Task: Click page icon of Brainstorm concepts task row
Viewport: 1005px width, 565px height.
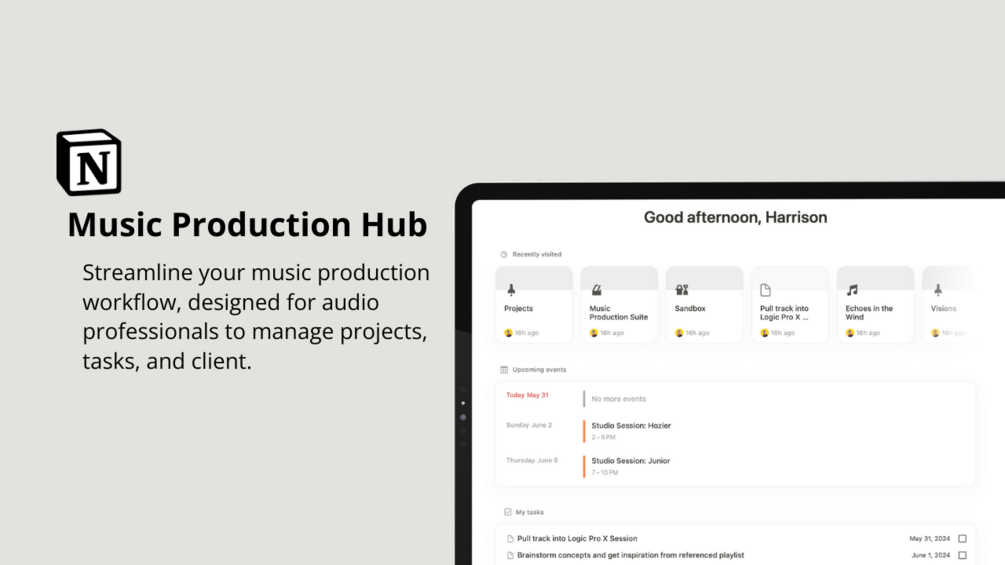Action: tap(510, 555)
